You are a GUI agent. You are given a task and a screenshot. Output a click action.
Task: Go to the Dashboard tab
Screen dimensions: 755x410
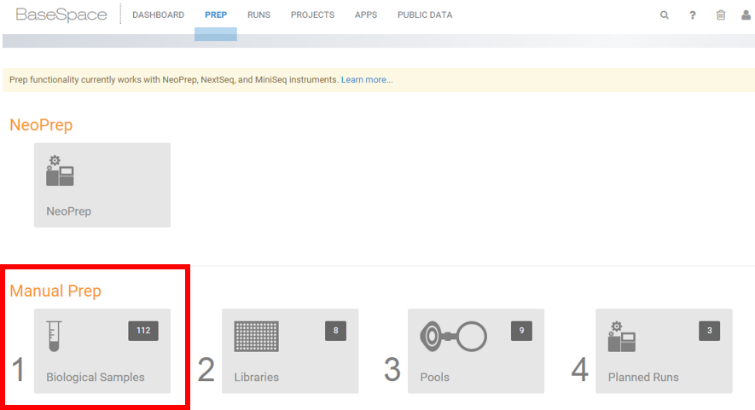[158, 15]
